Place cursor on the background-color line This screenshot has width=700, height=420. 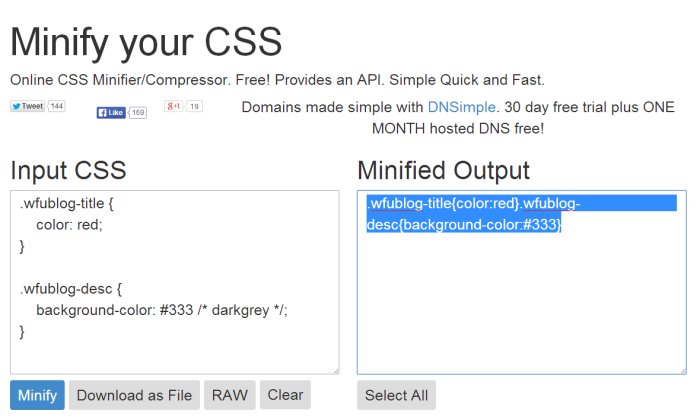point(162,310)
